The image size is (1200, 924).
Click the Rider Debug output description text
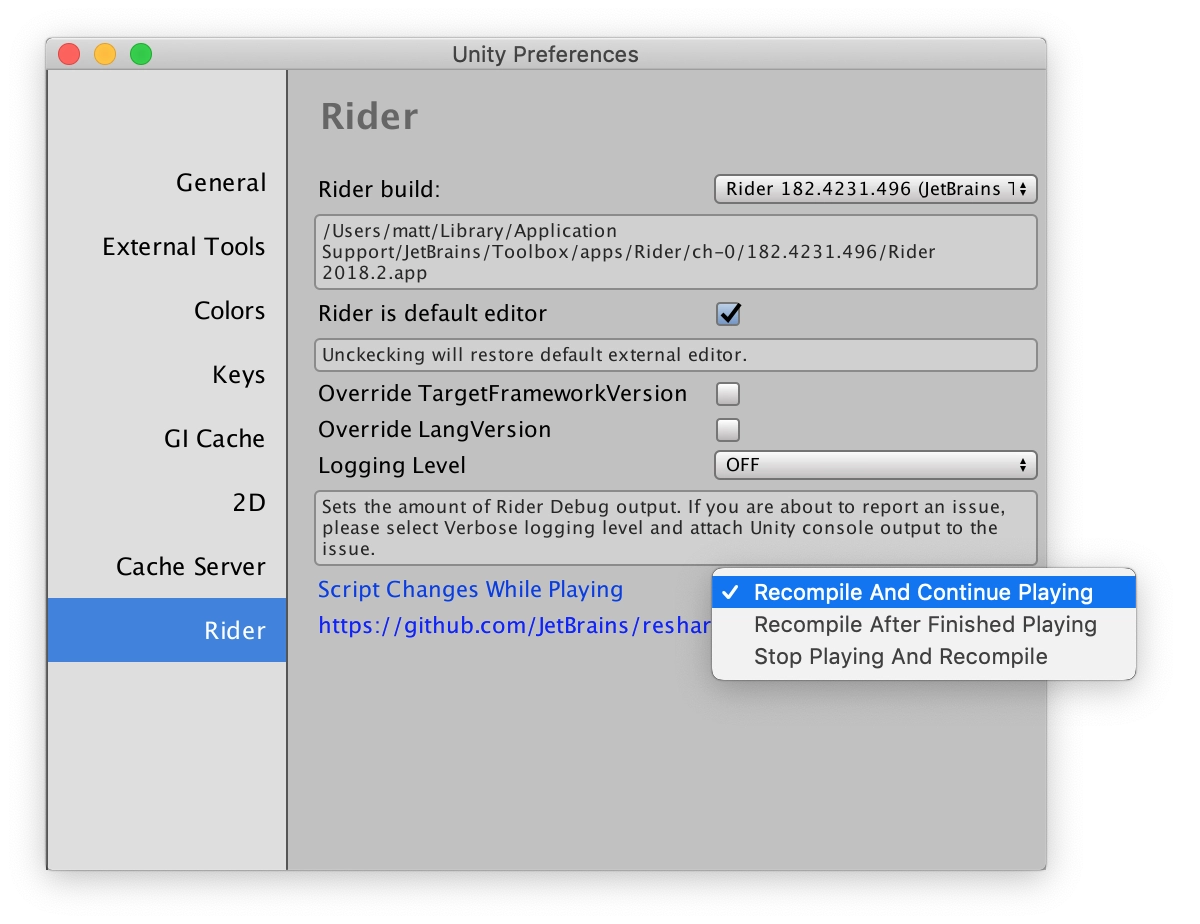(676, 528)
